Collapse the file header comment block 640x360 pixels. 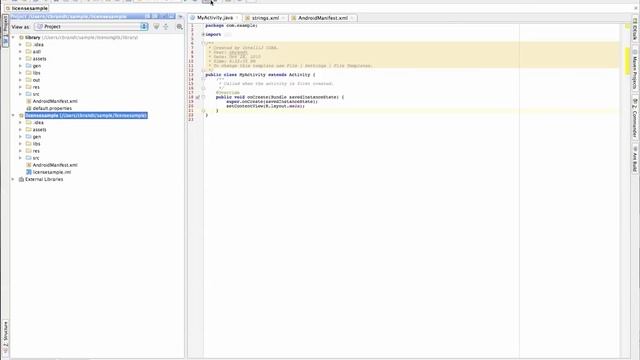203,43
